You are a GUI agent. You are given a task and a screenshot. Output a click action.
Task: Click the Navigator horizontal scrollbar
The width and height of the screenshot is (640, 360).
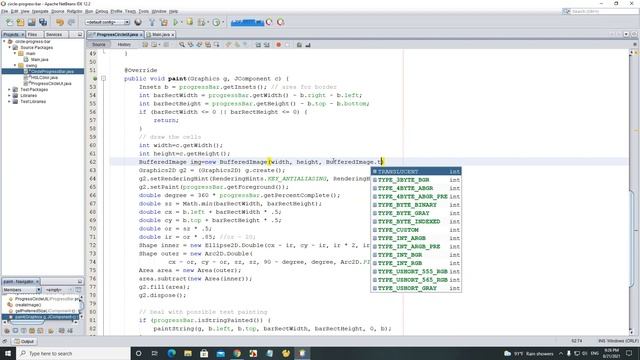[41, 322]
